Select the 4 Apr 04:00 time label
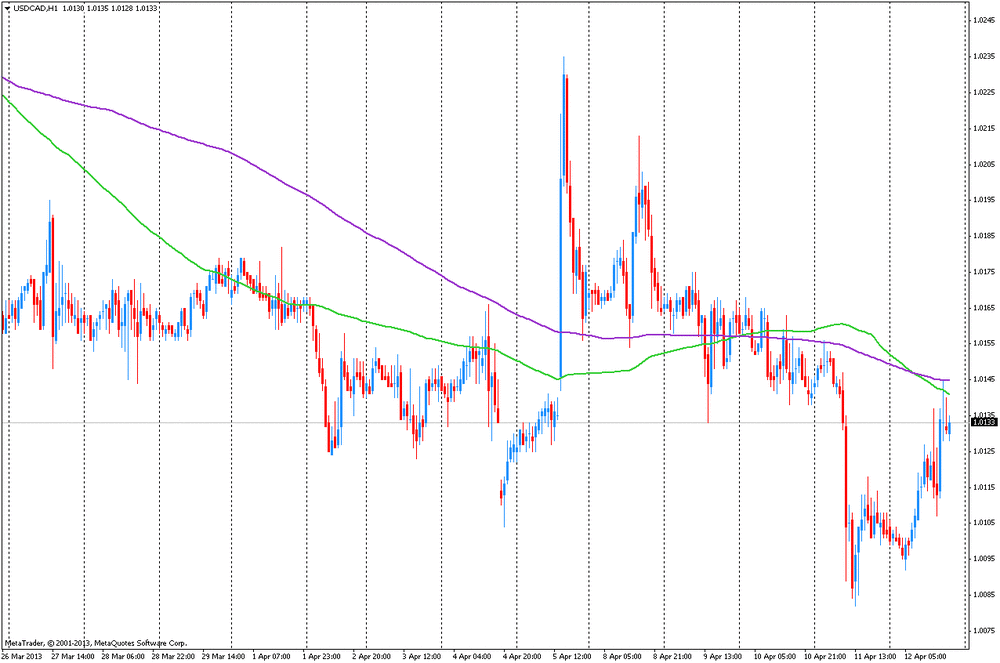The height and width of the screenshot is (663, 1000). tap(472, 656)
